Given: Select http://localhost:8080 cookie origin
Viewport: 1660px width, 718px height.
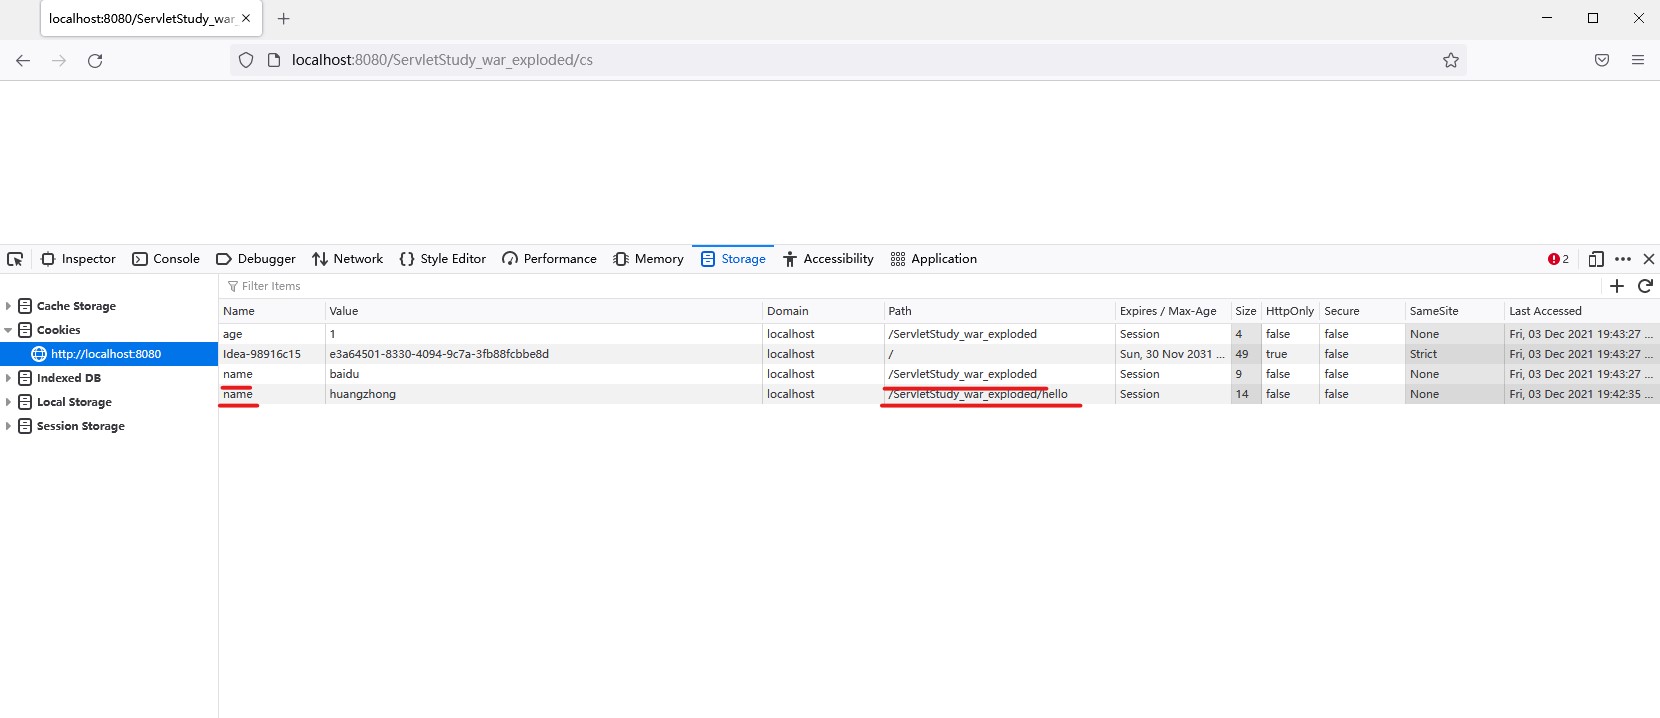Looking at the screenshot, I should [108, 354].
